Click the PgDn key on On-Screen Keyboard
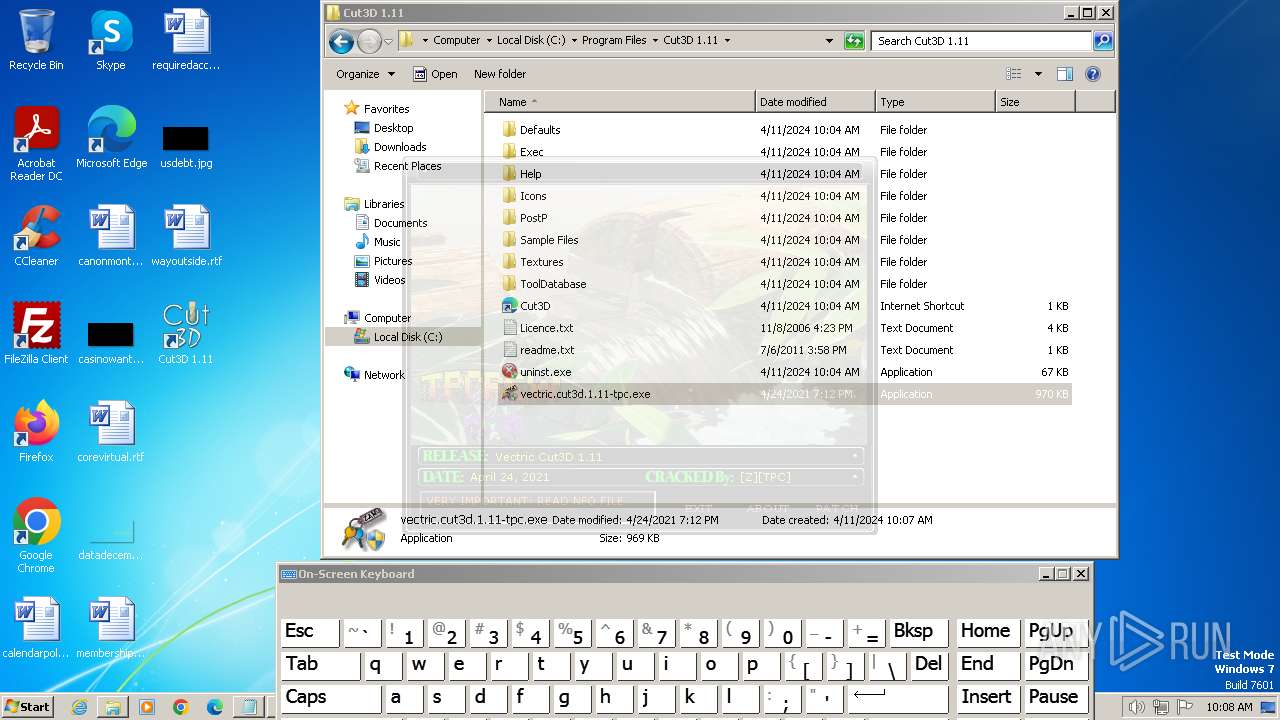This screenshot has height=720, width=1280. coord(1055,666)
